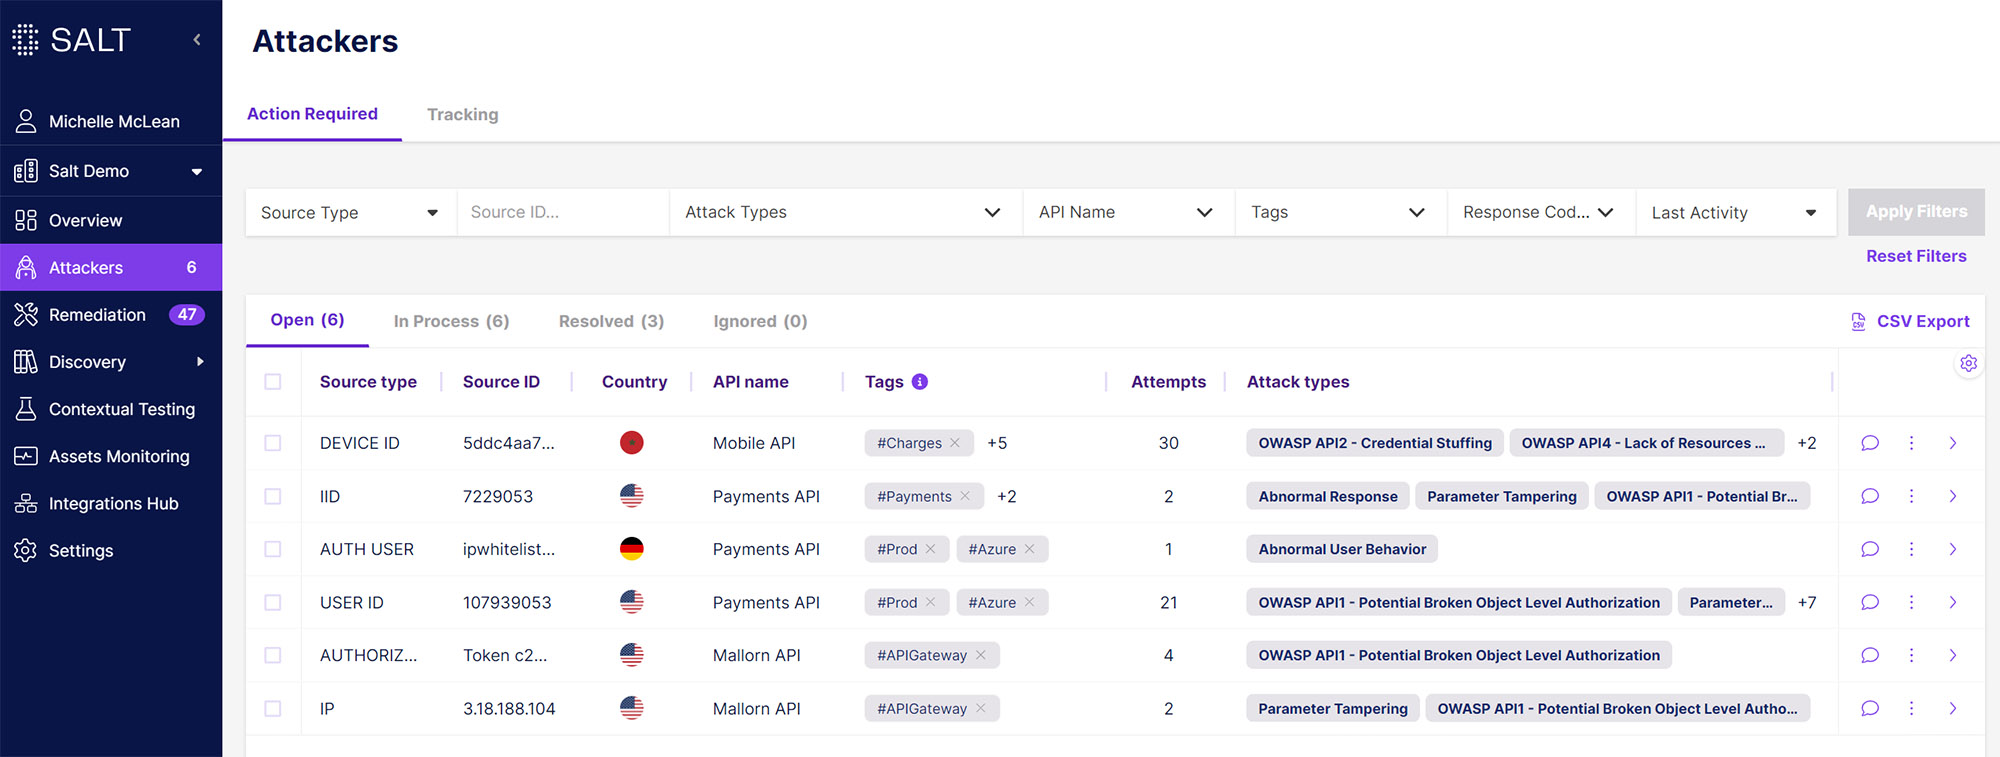Click the comment icon on the DEVICE ID row

(1869, 443)
